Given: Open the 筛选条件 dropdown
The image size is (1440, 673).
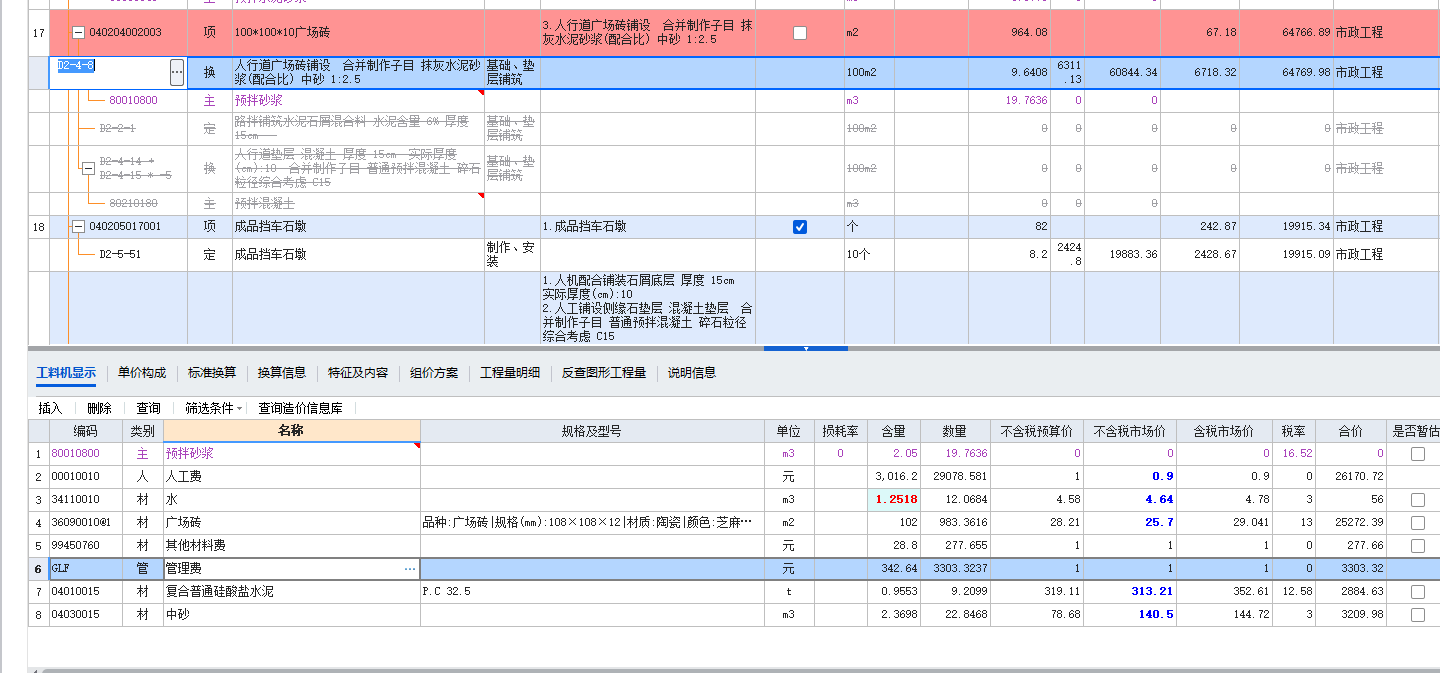Looking at the screenshot, I should pos(214,408).
